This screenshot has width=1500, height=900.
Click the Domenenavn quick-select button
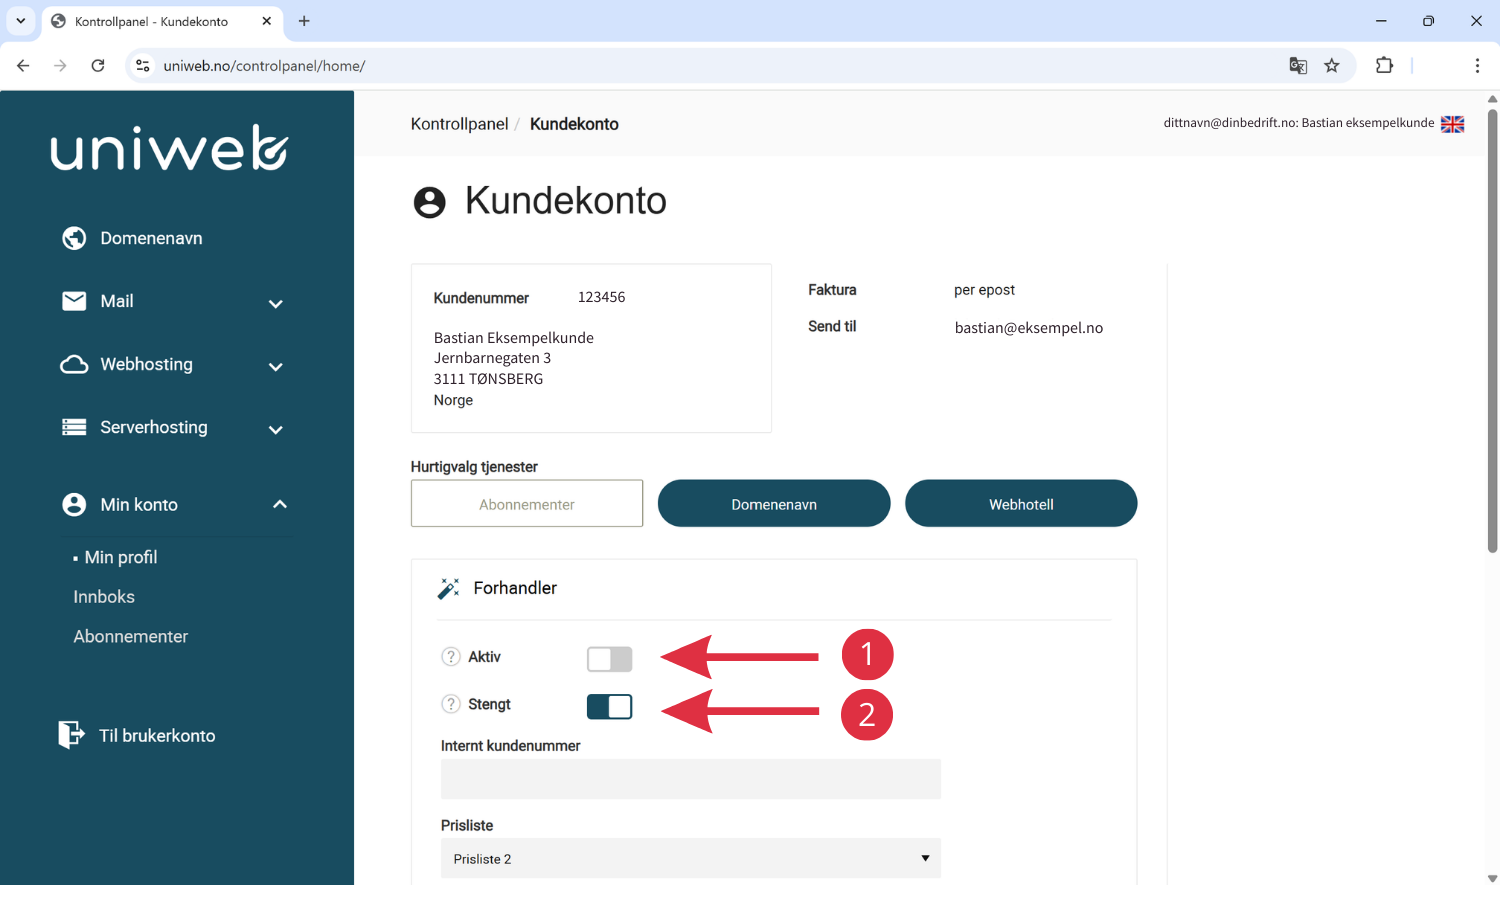point(774,503)
